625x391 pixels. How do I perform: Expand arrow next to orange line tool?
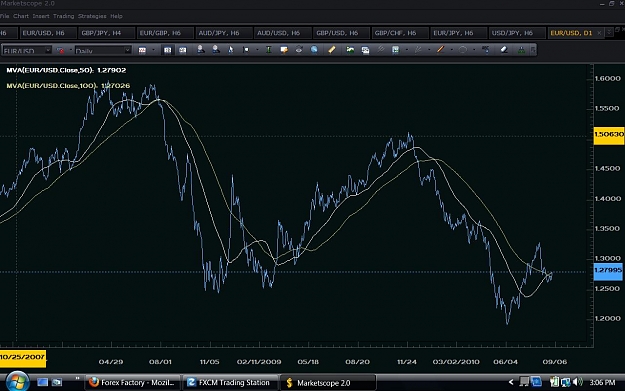click(452, 50)
